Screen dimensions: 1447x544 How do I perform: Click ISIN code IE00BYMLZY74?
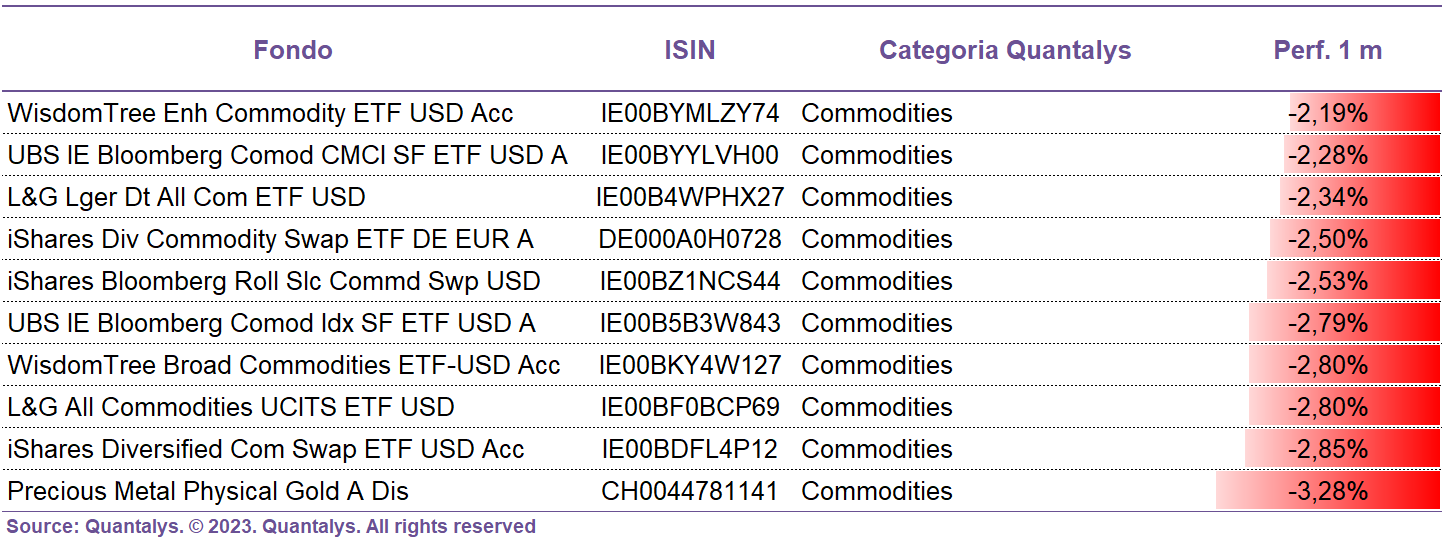(690, 113)
